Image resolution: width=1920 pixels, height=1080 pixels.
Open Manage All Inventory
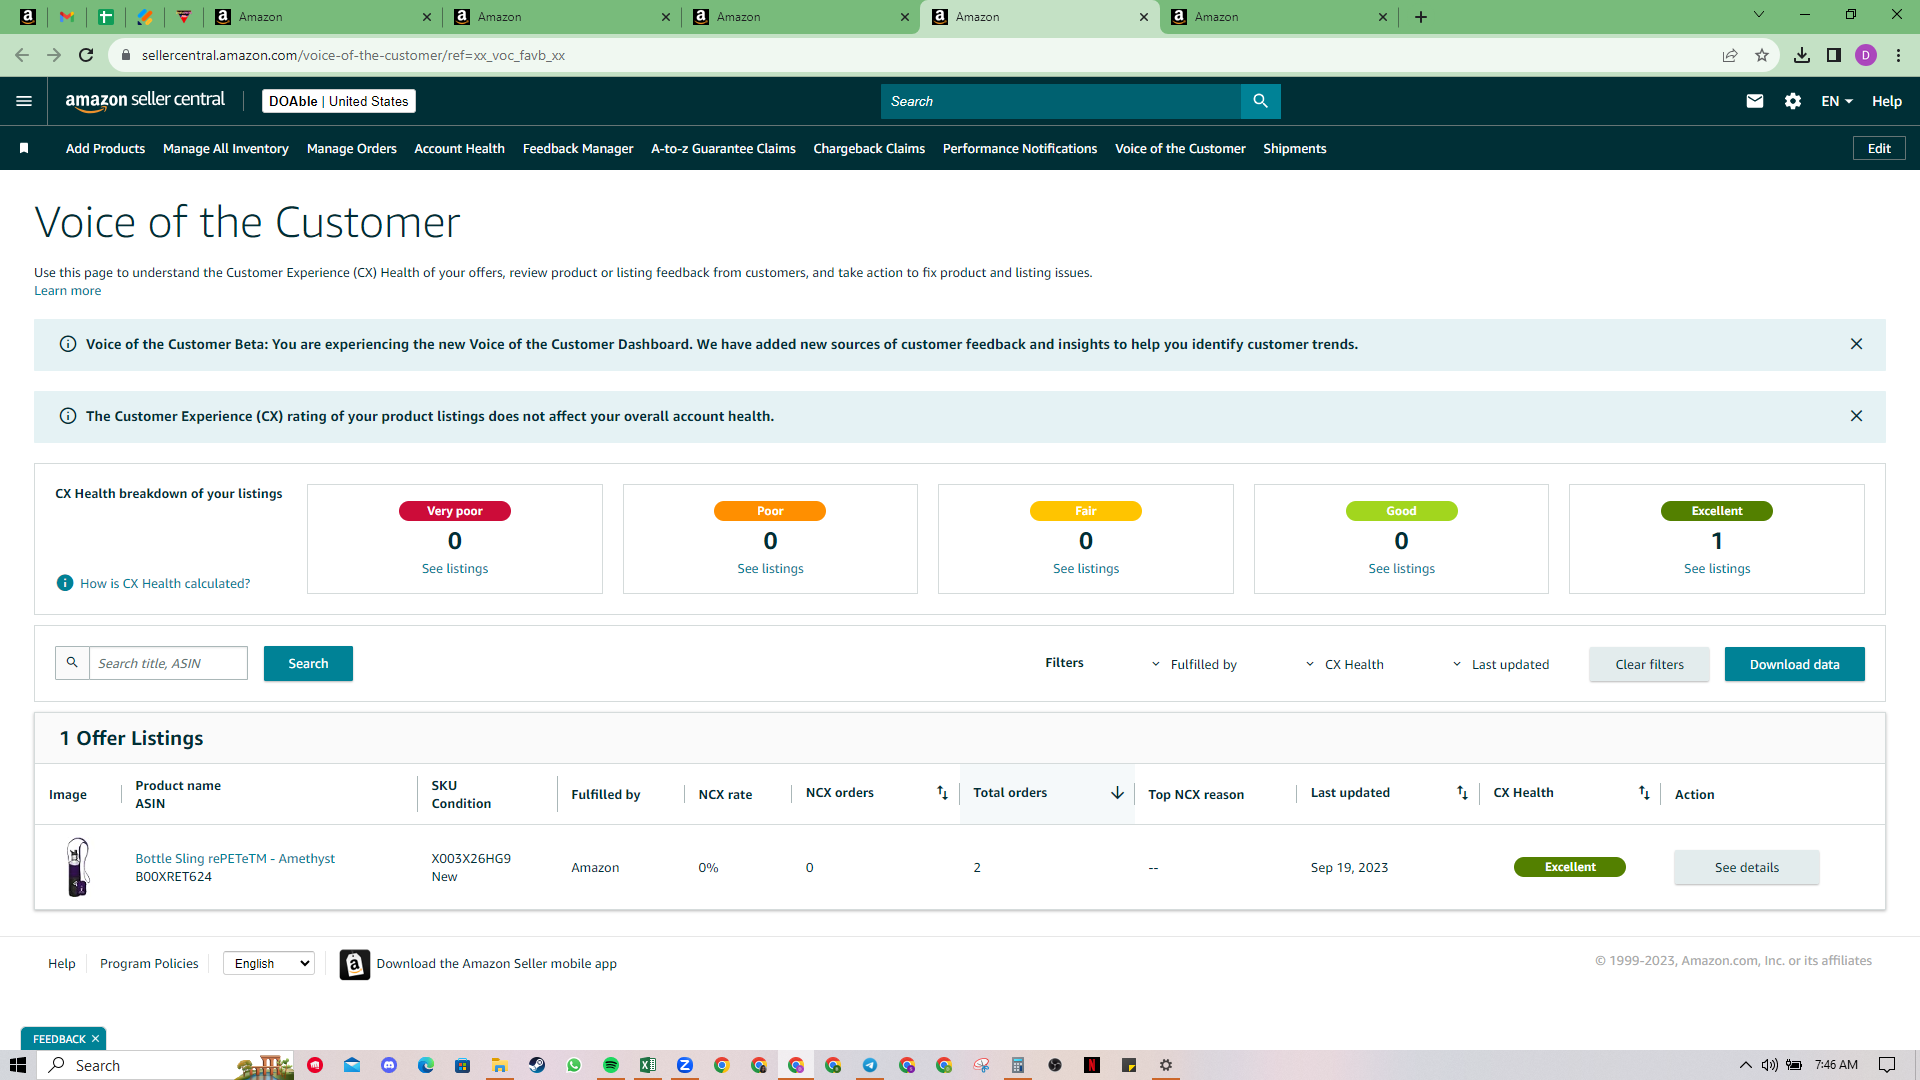click(x=226, y=148)
